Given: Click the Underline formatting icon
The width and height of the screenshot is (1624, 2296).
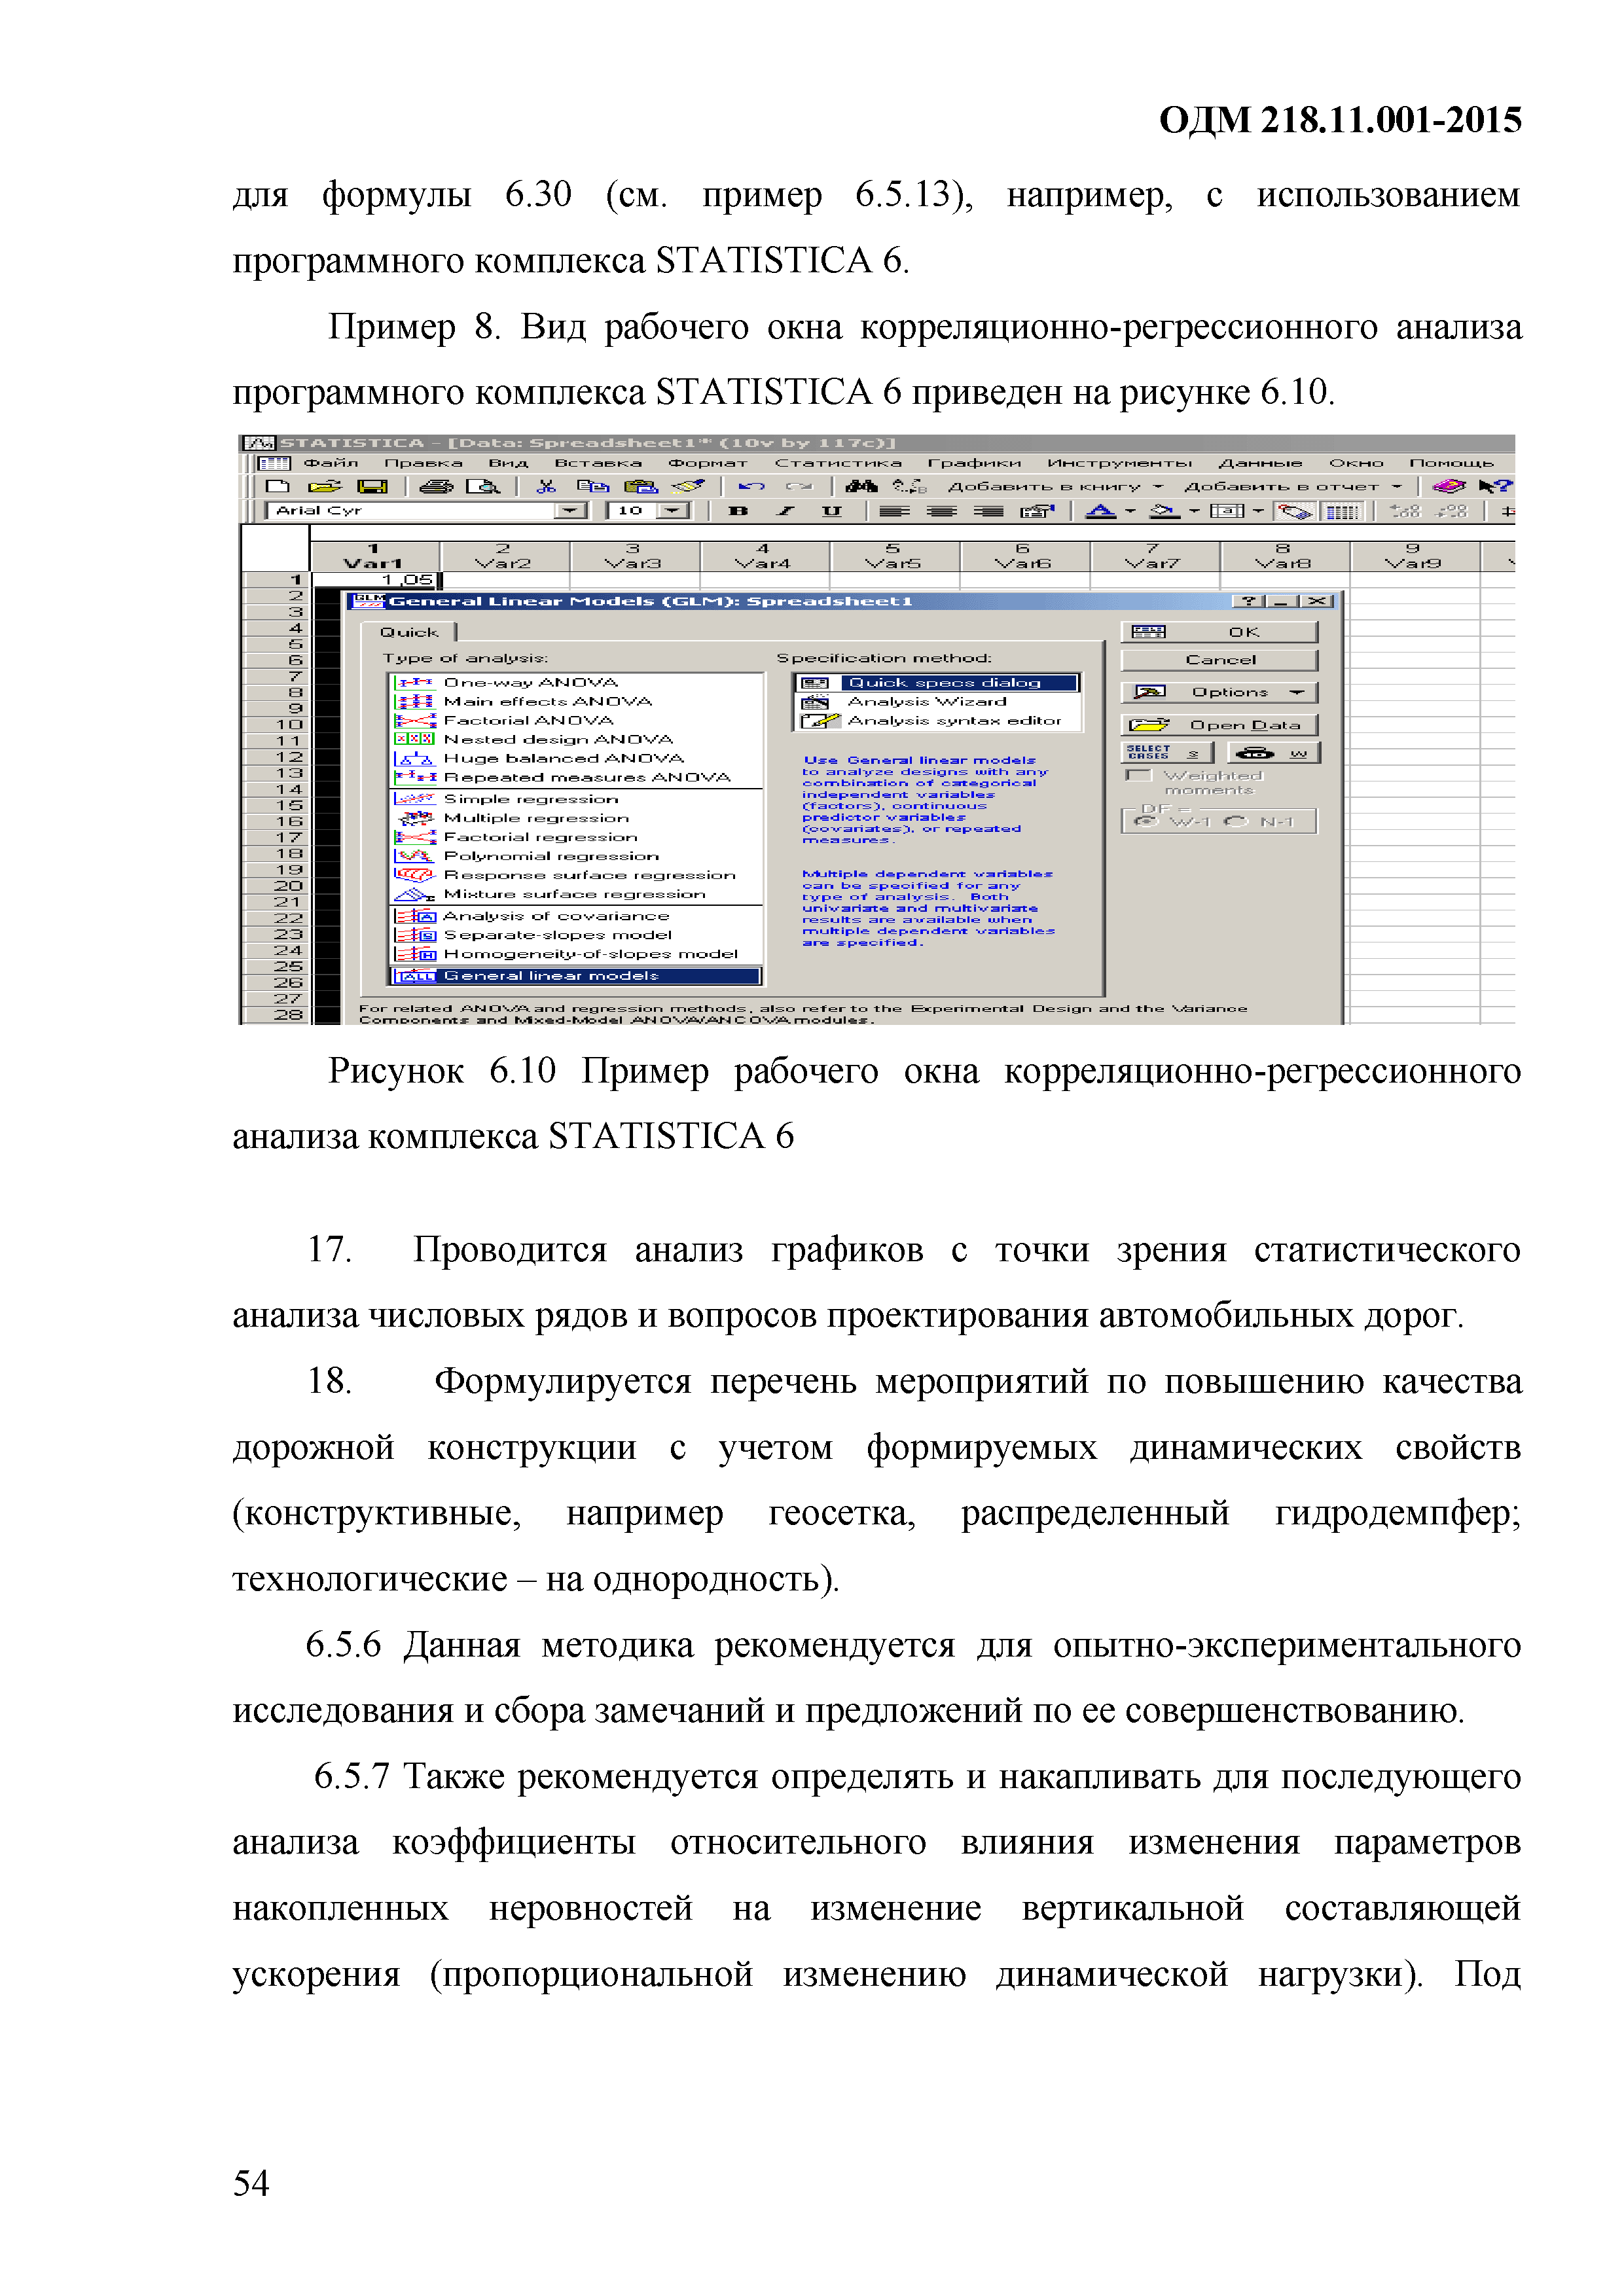Looking at the screenshot, I should pyautogui.click(x=831, y=511).
